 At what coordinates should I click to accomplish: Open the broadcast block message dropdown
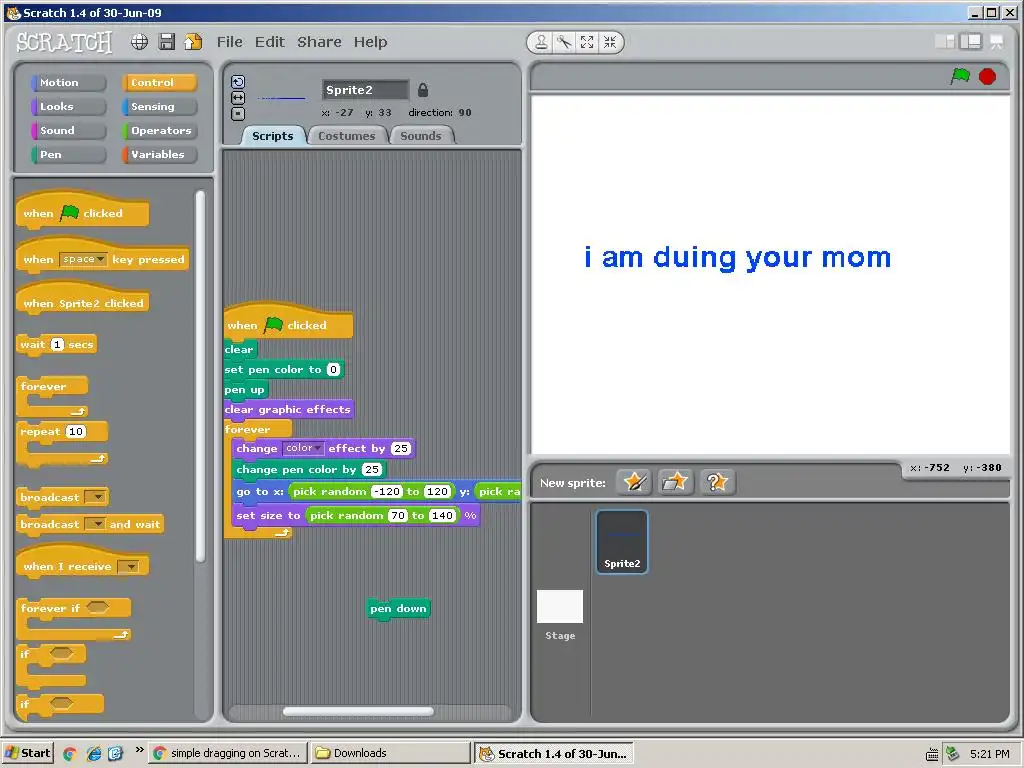click(97, 497)
